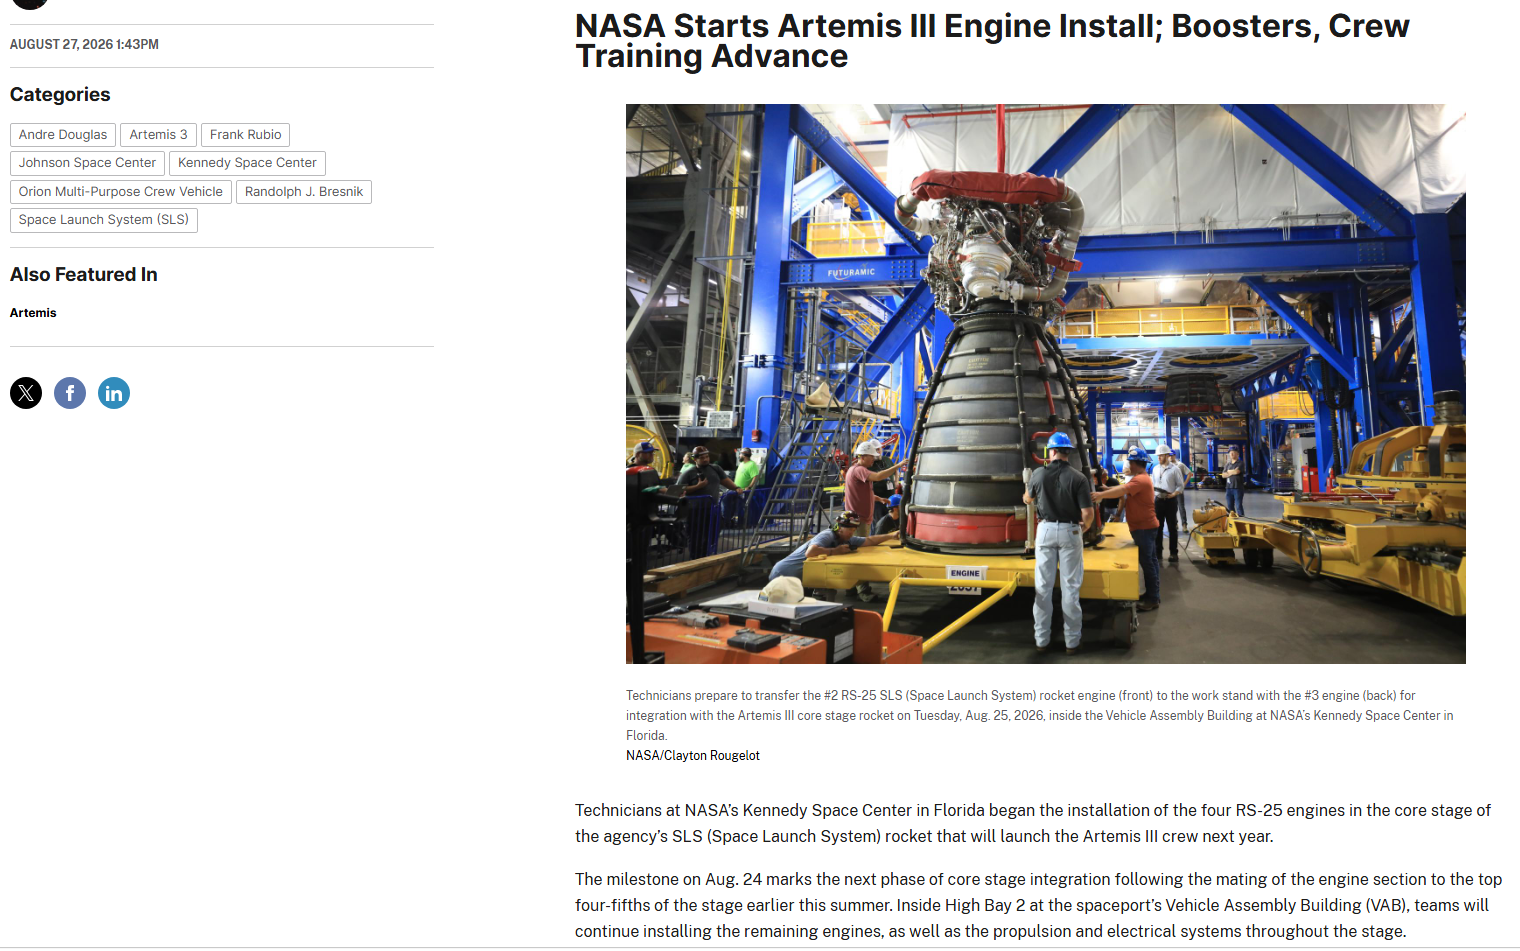Select Orion Multi-Purpose Crew Vehicle tag
1520x951 pixels.
(x=121, y=192)
